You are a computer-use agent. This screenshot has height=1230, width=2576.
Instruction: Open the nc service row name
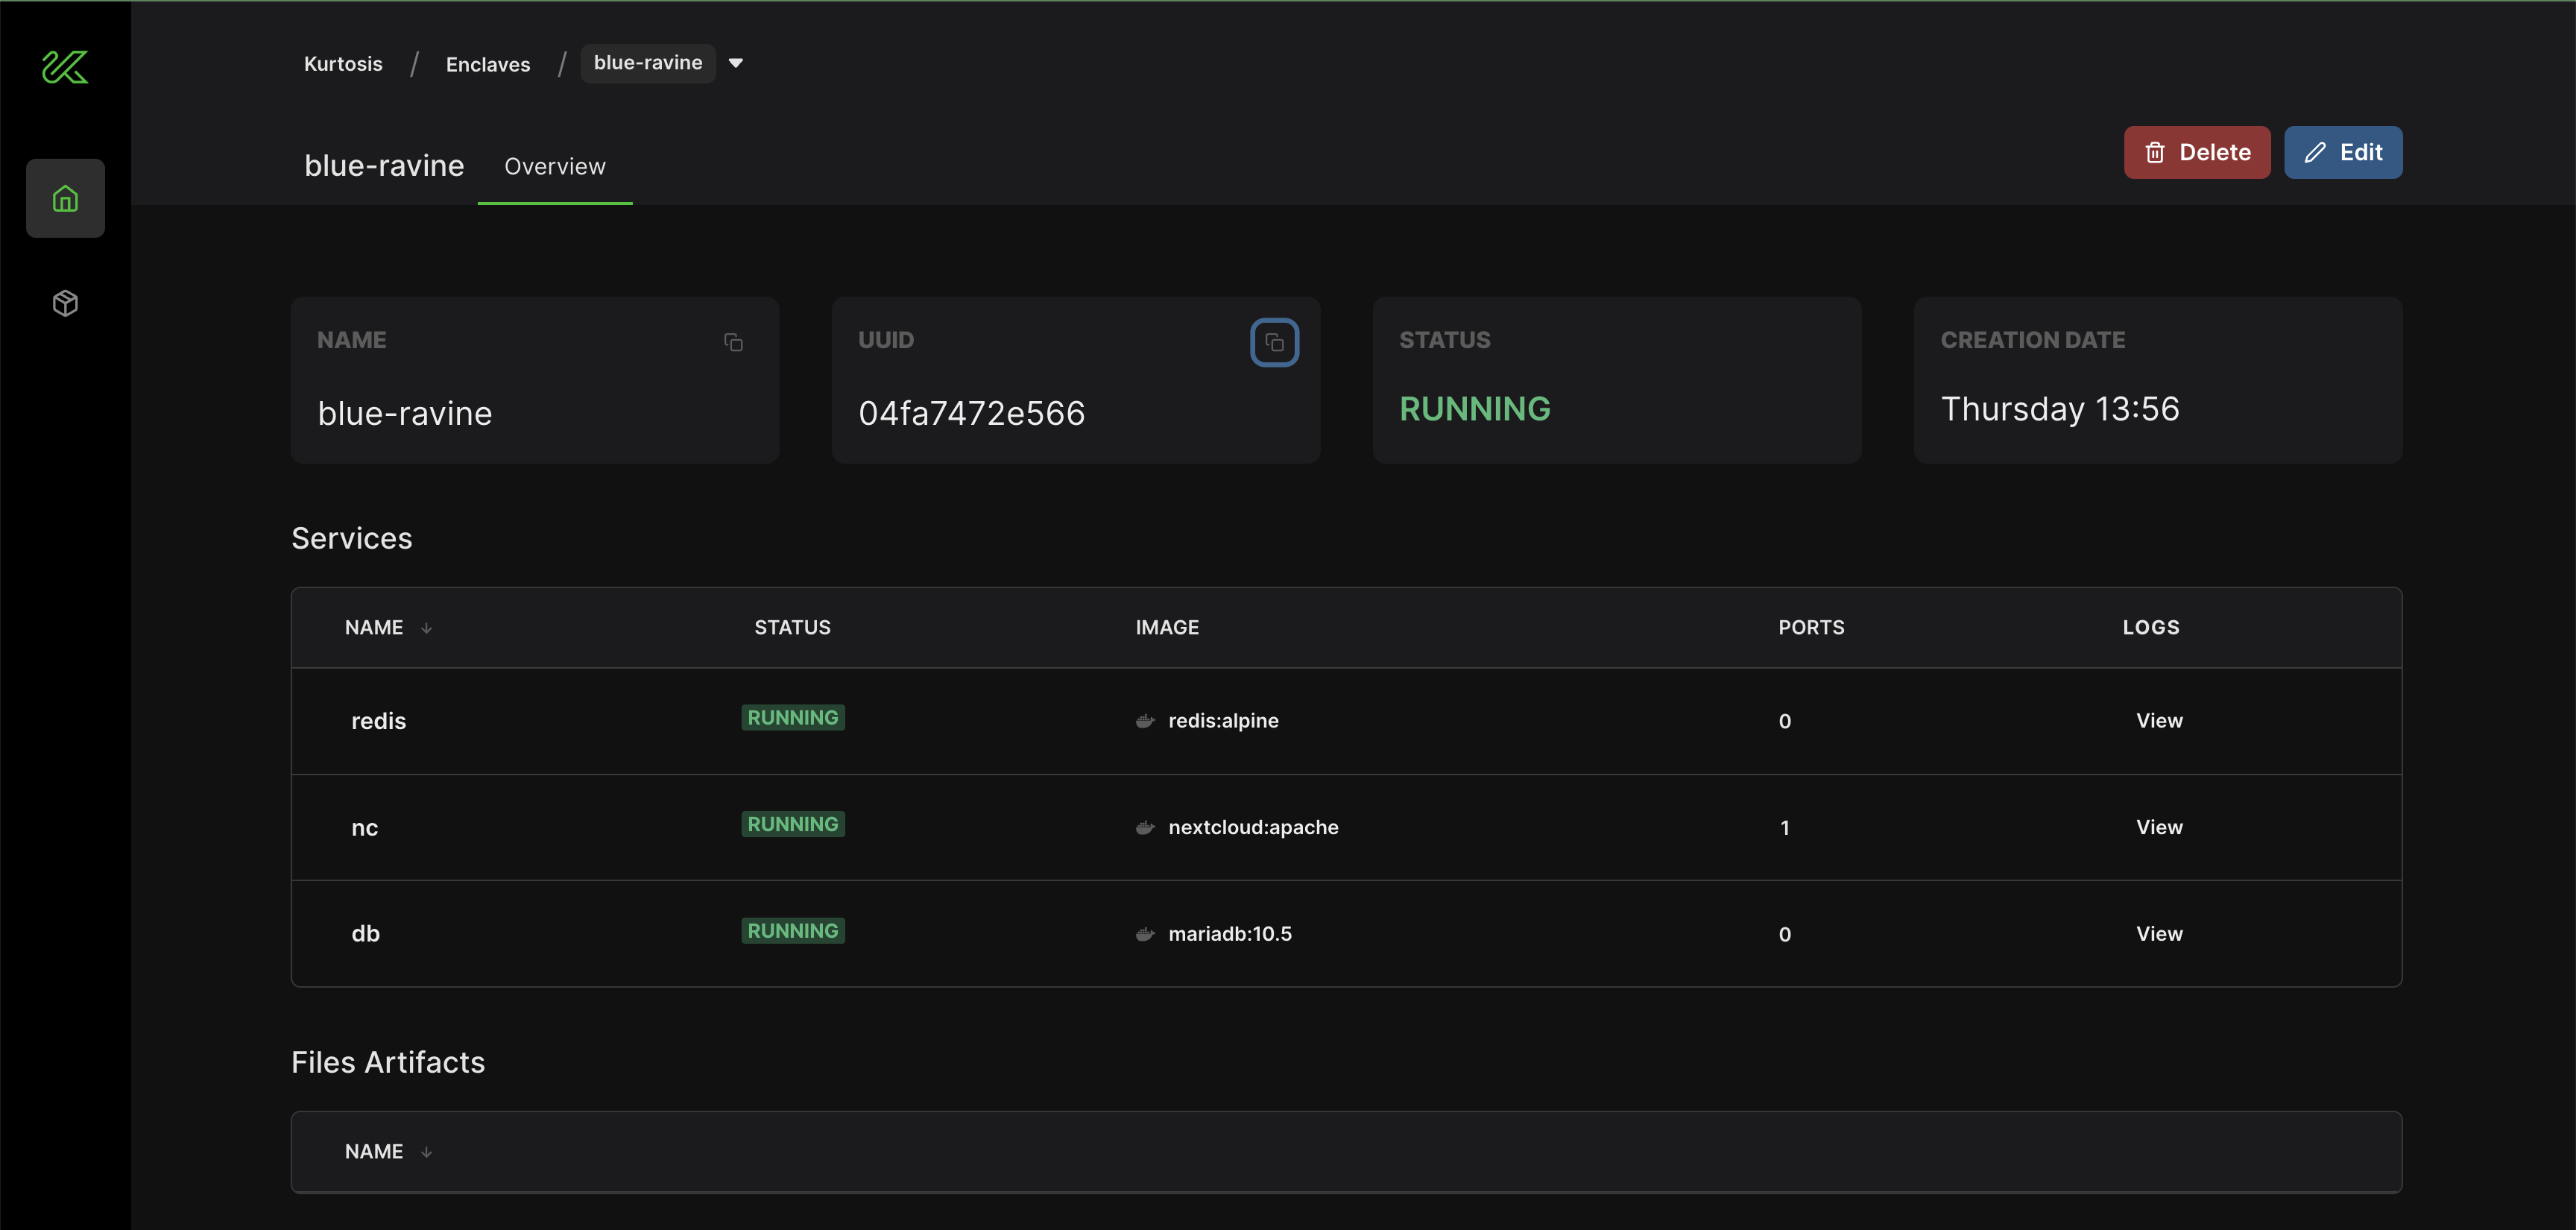click(365, 828)
